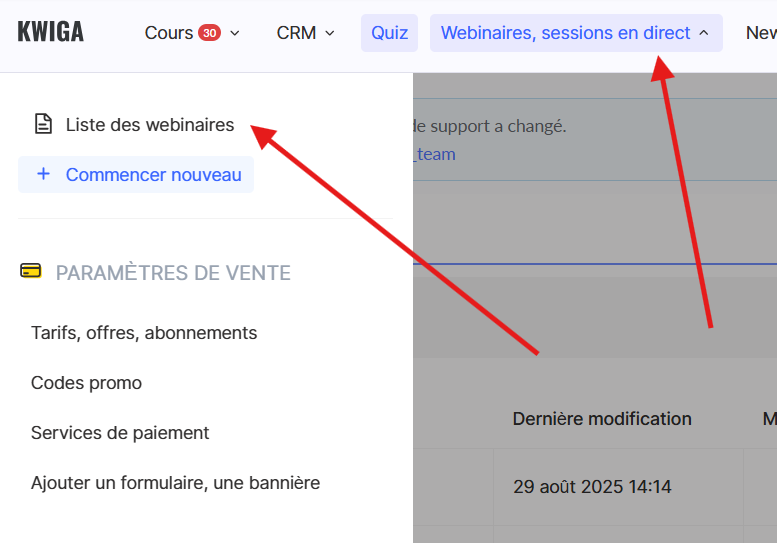This screenshot has height=543, width=777.
Task: Open the Codes promo entry
Action: click(x=86, y=383)
